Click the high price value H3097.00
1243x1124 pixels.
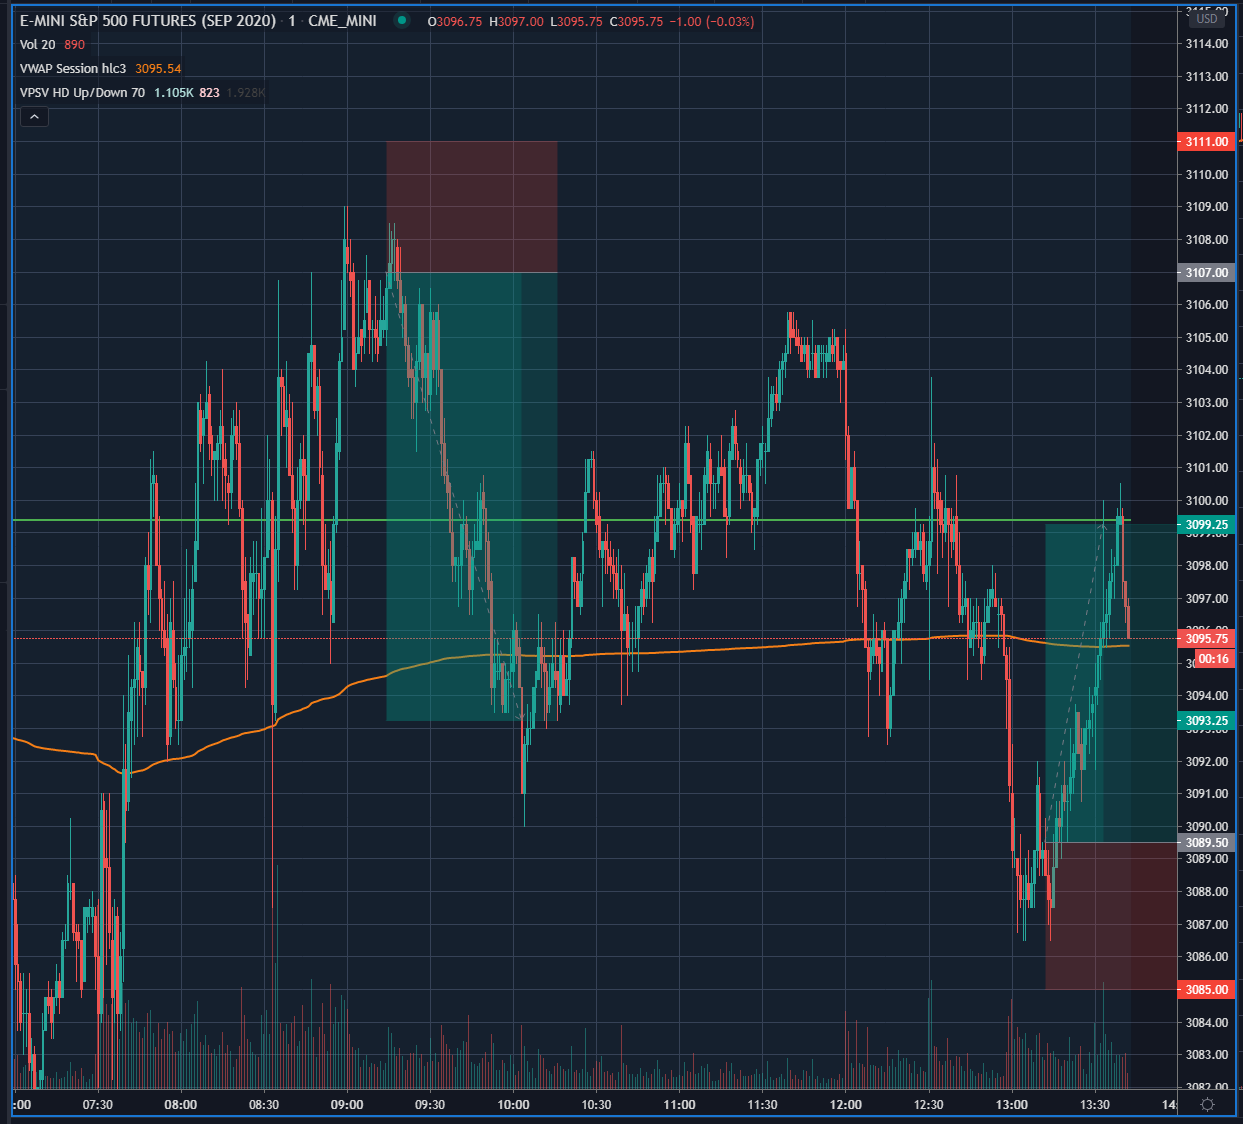coord(516,21)
